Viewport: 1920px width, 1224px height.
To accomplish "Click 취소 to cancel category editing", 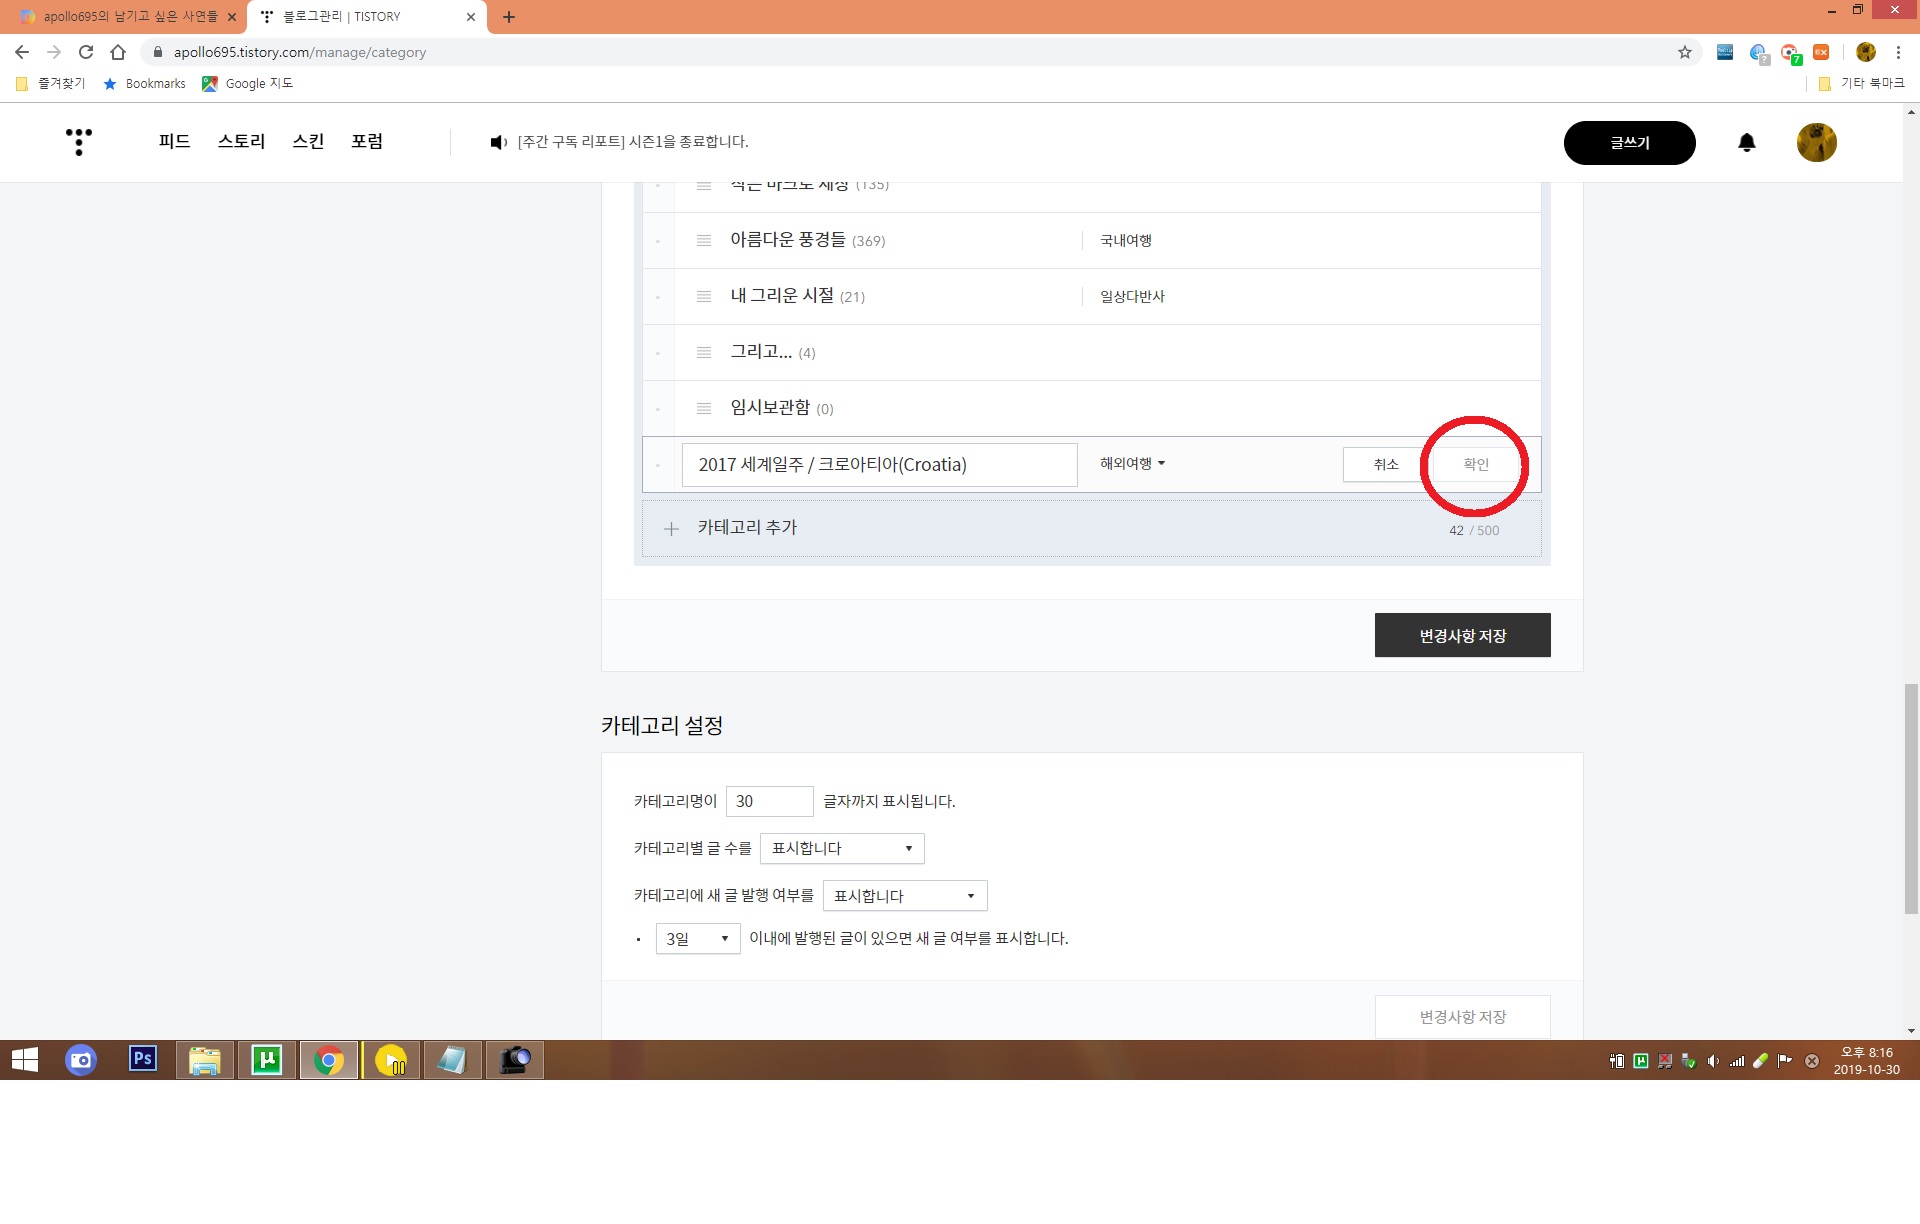I will coord(1386,464).
